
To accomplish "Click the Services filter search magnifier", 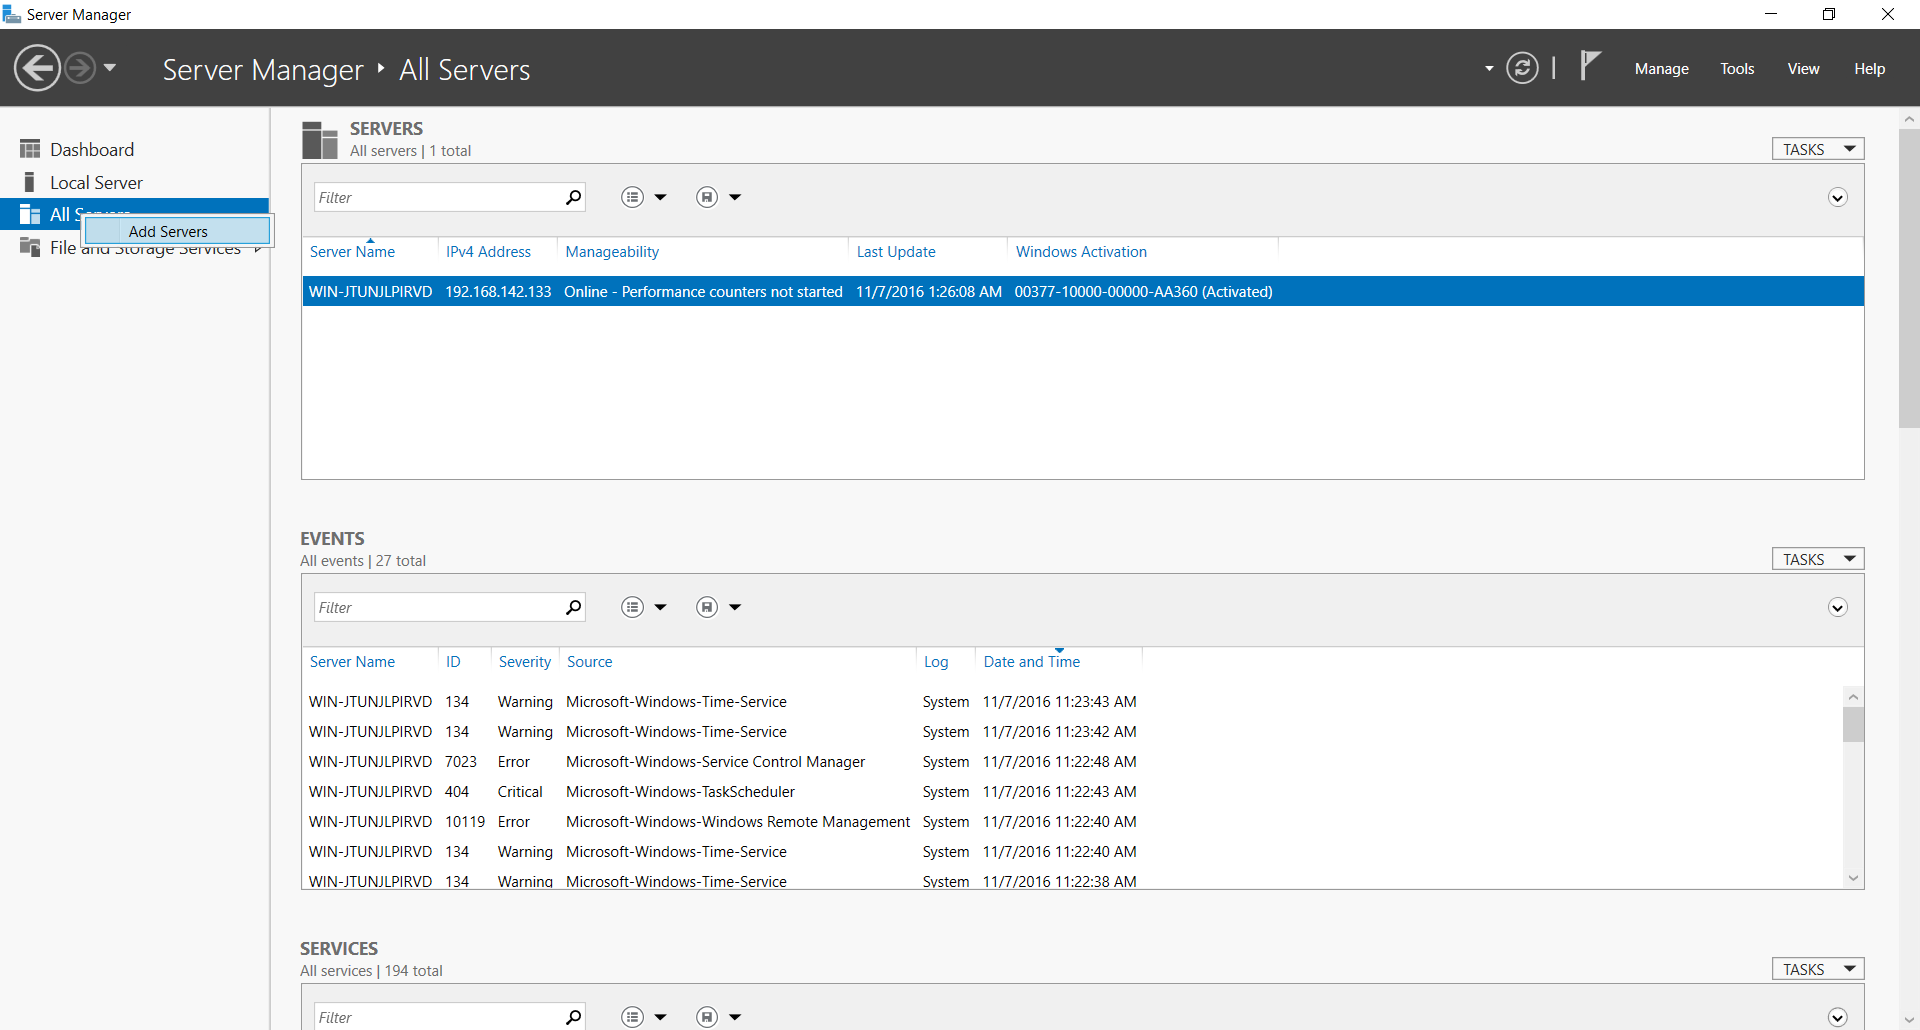I will tap(573, 1017).
